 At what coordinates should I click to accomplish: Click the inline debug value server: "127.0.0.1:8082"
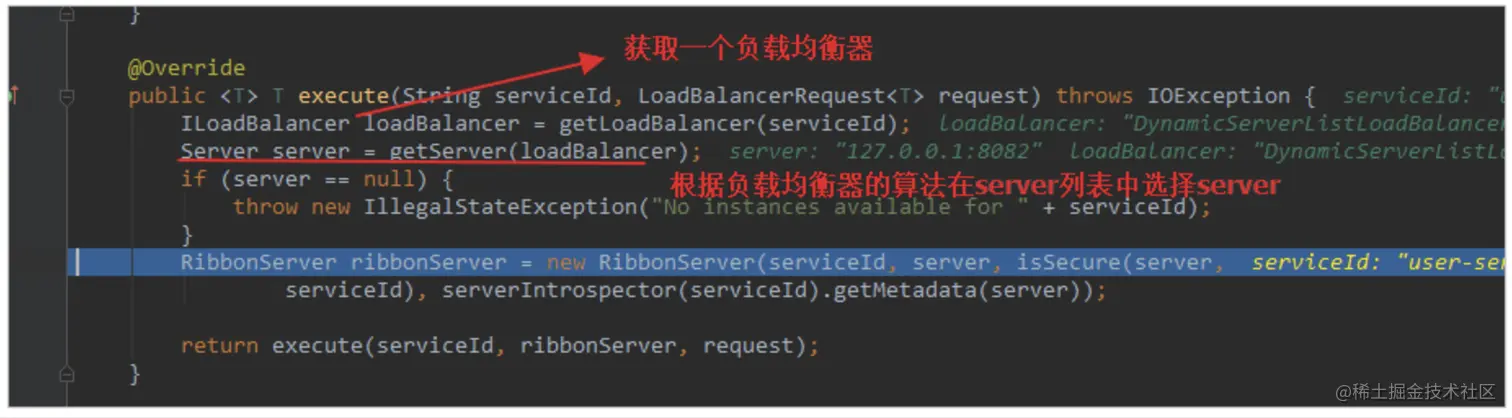[x=886, y=152]
